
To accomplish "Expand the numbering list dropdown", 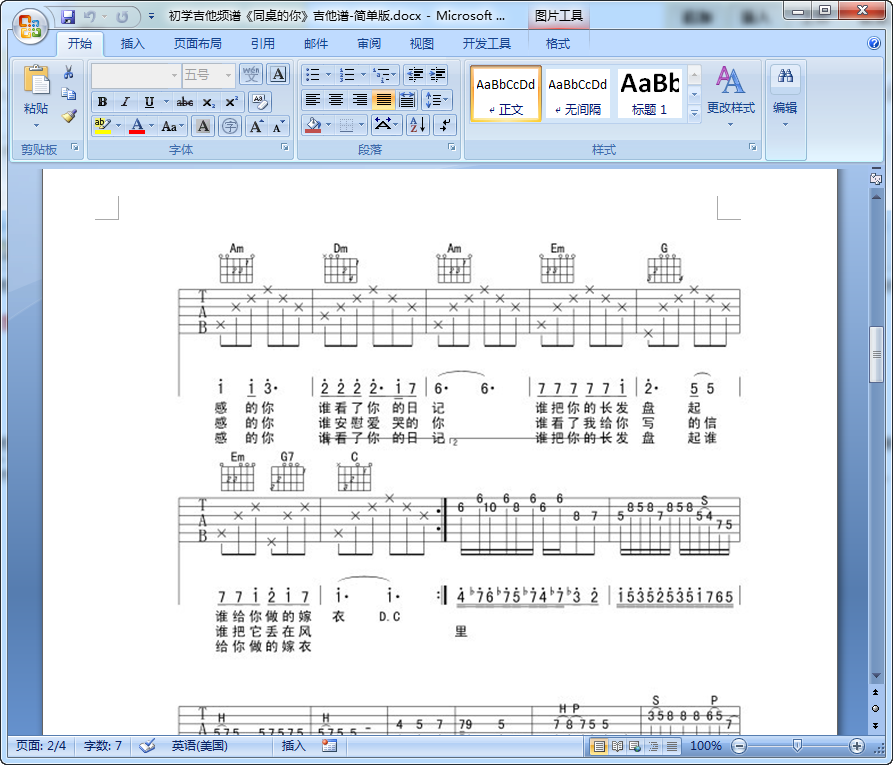I will tap(363, 75).
